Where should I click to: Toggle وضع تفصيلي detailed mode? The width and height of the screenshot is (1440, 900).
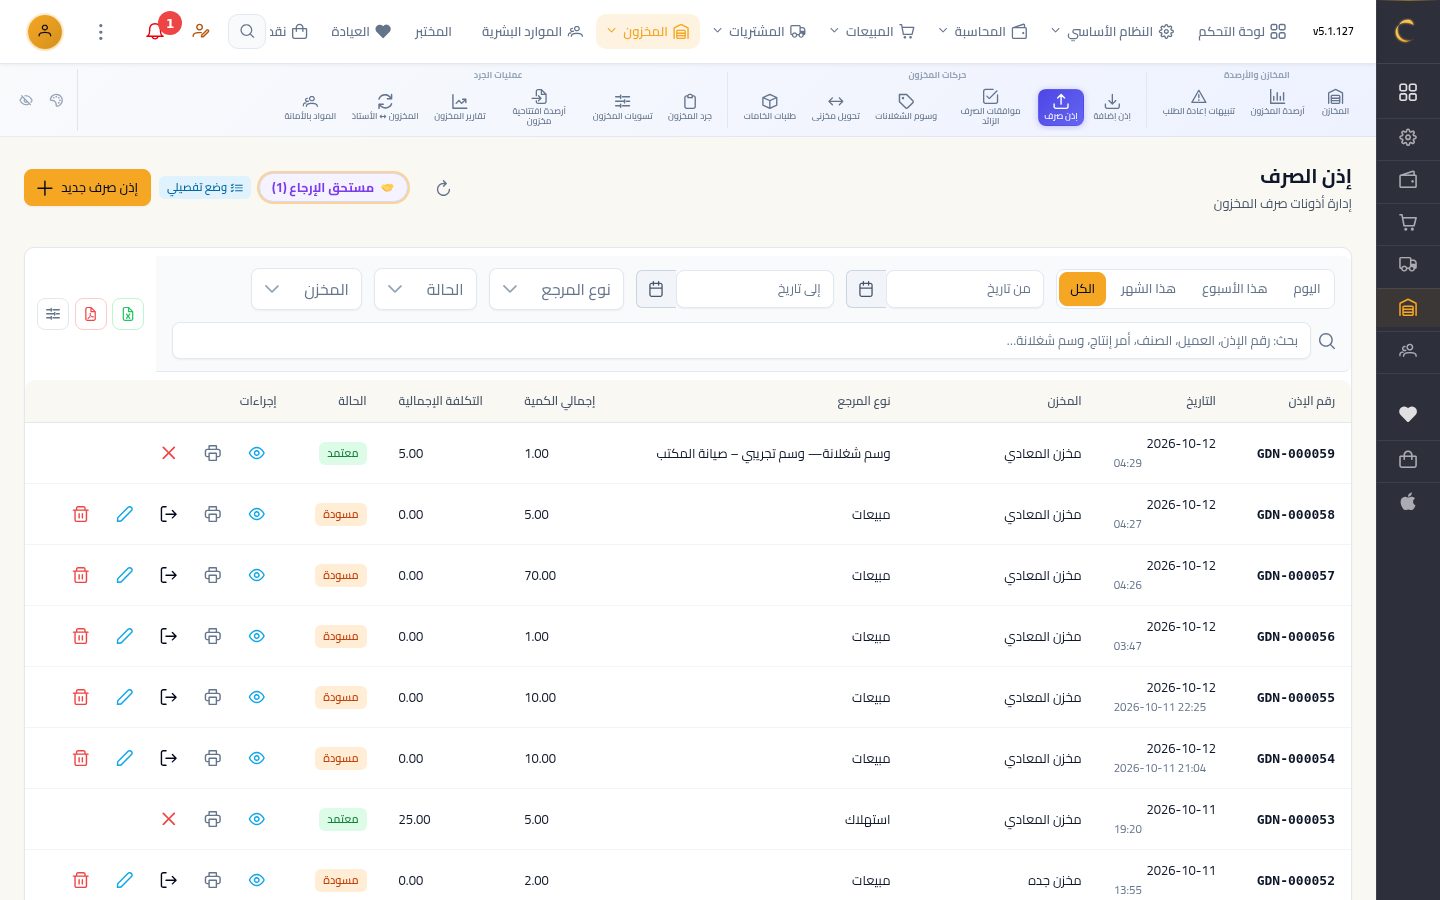[x=205, y=188]
